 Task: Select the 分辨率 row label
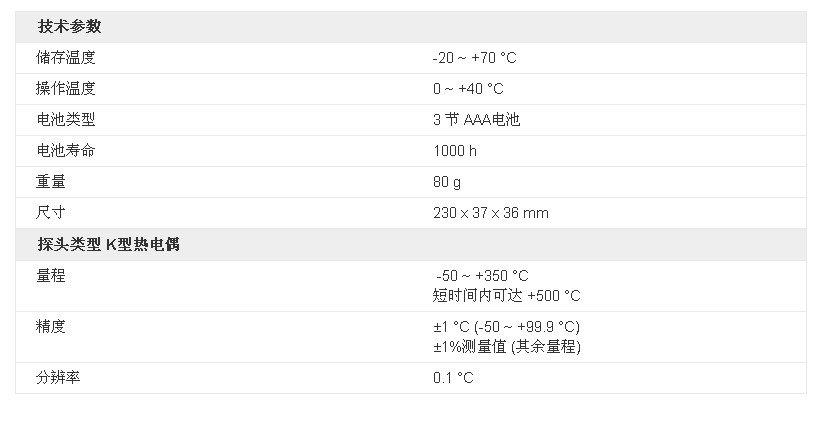tap(58, 377)
